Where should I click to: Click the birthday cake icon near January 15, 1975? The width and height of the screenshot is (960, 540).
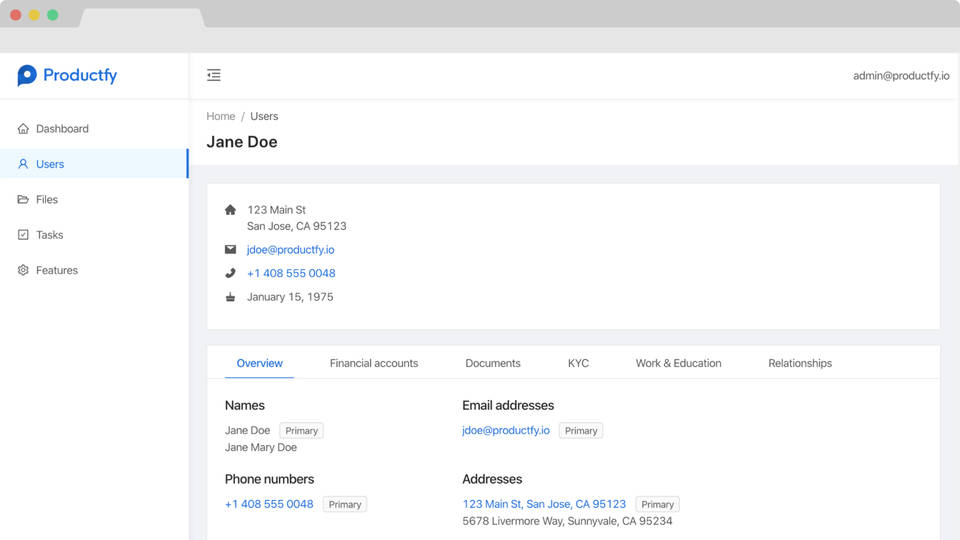[230, 297]
